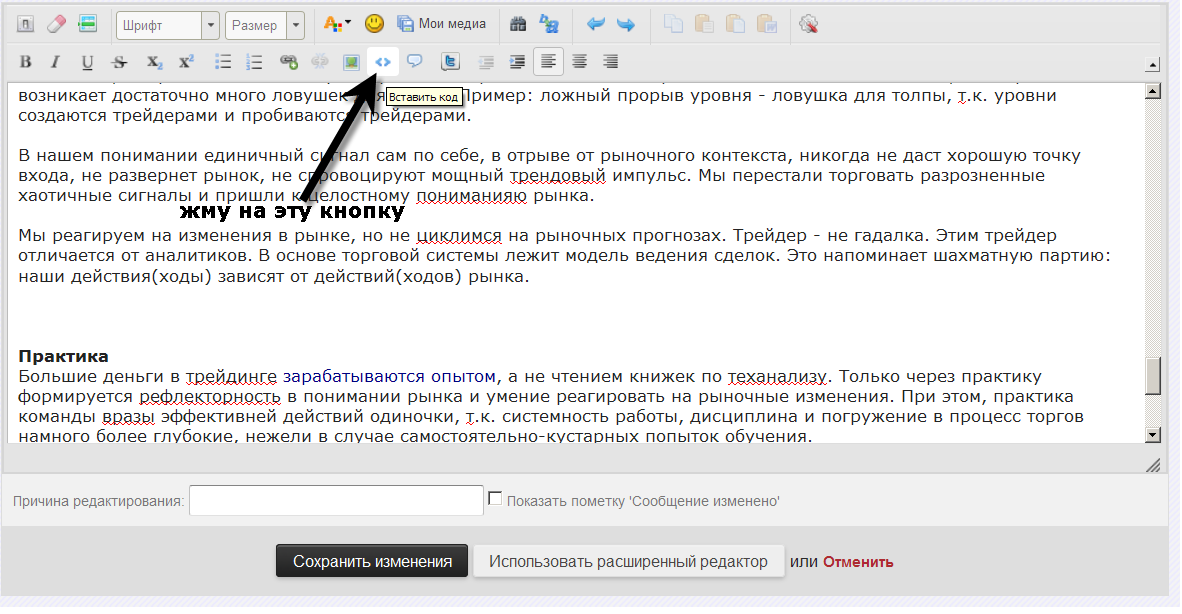Insert a bulleted list
Viewport: 1182px width, 614px height.
[223, 62]
